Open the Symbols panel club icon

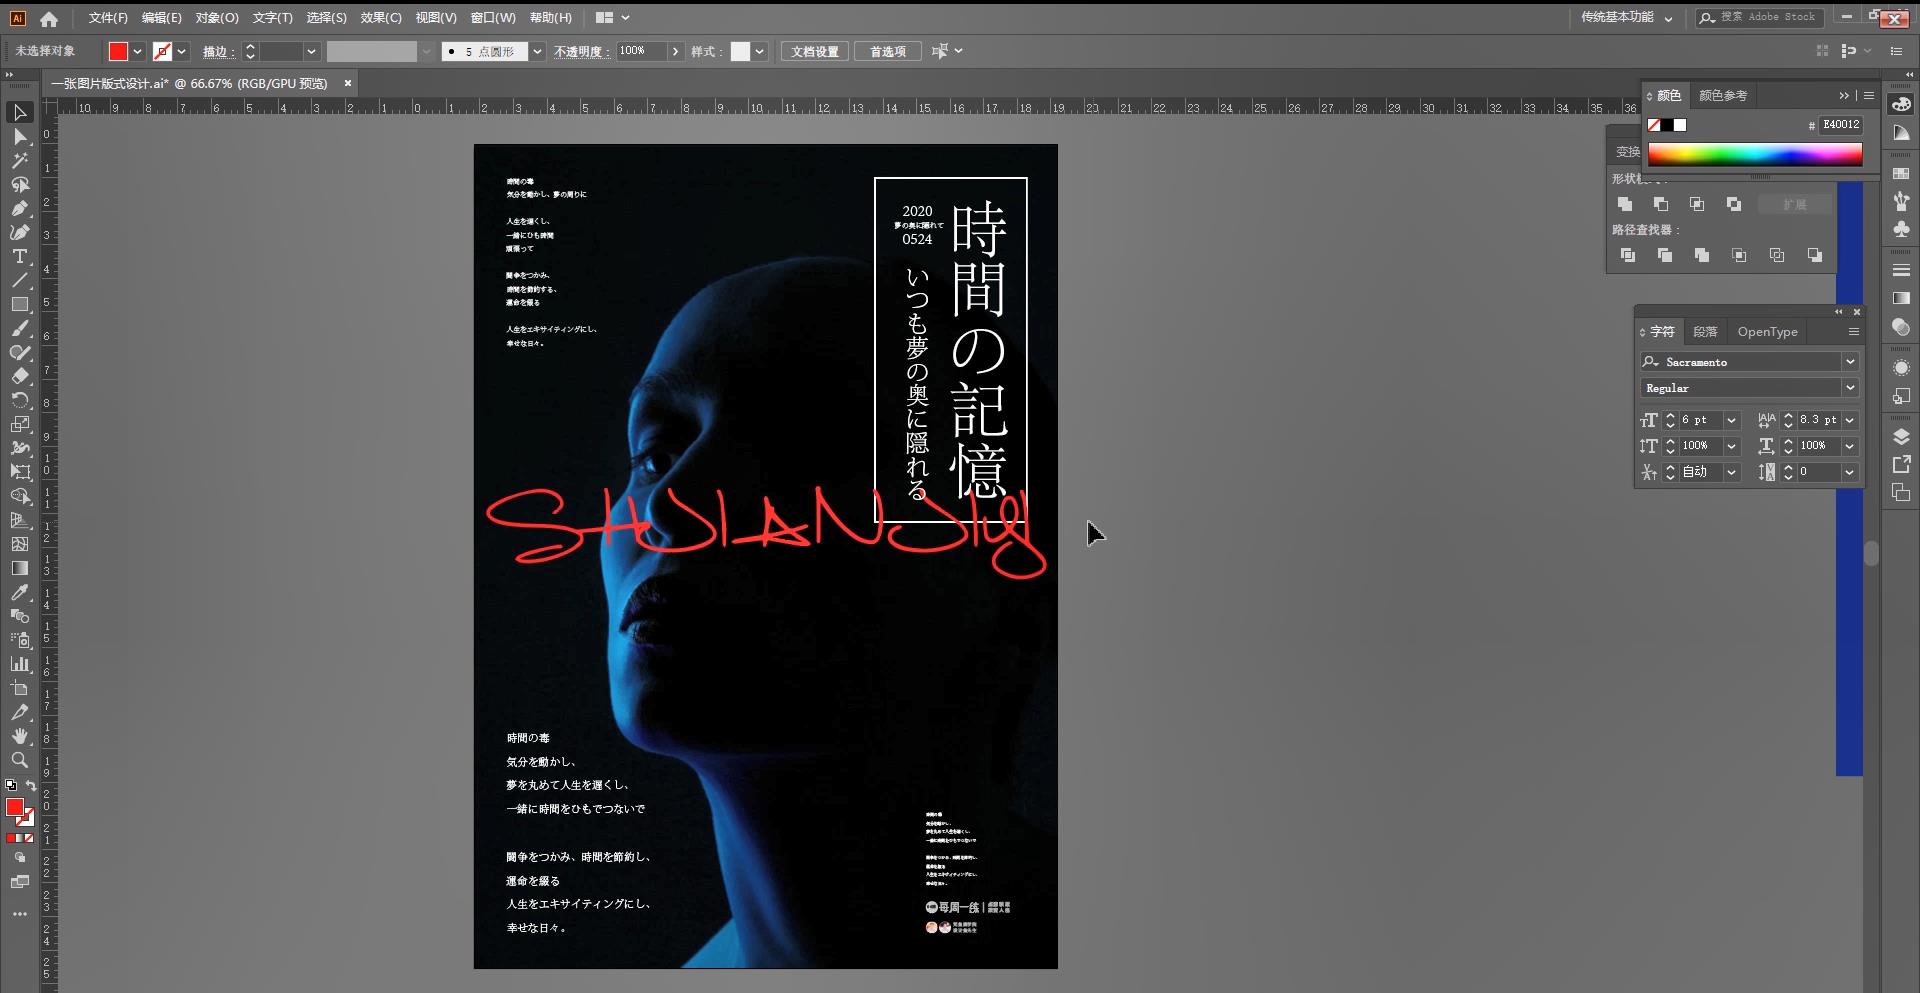click(x=1901, y=229)
